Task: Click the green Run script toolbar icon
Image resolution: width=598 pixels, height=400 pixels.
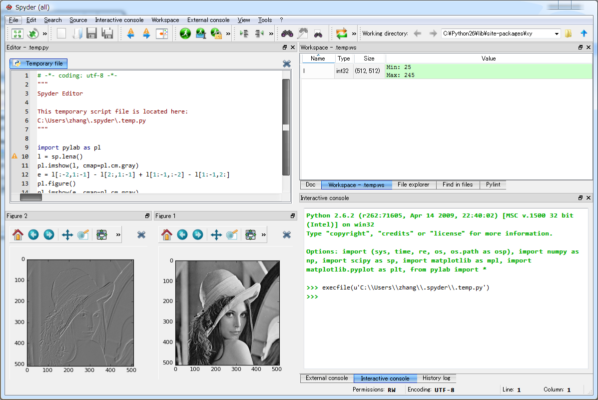Action: point(185,34)
